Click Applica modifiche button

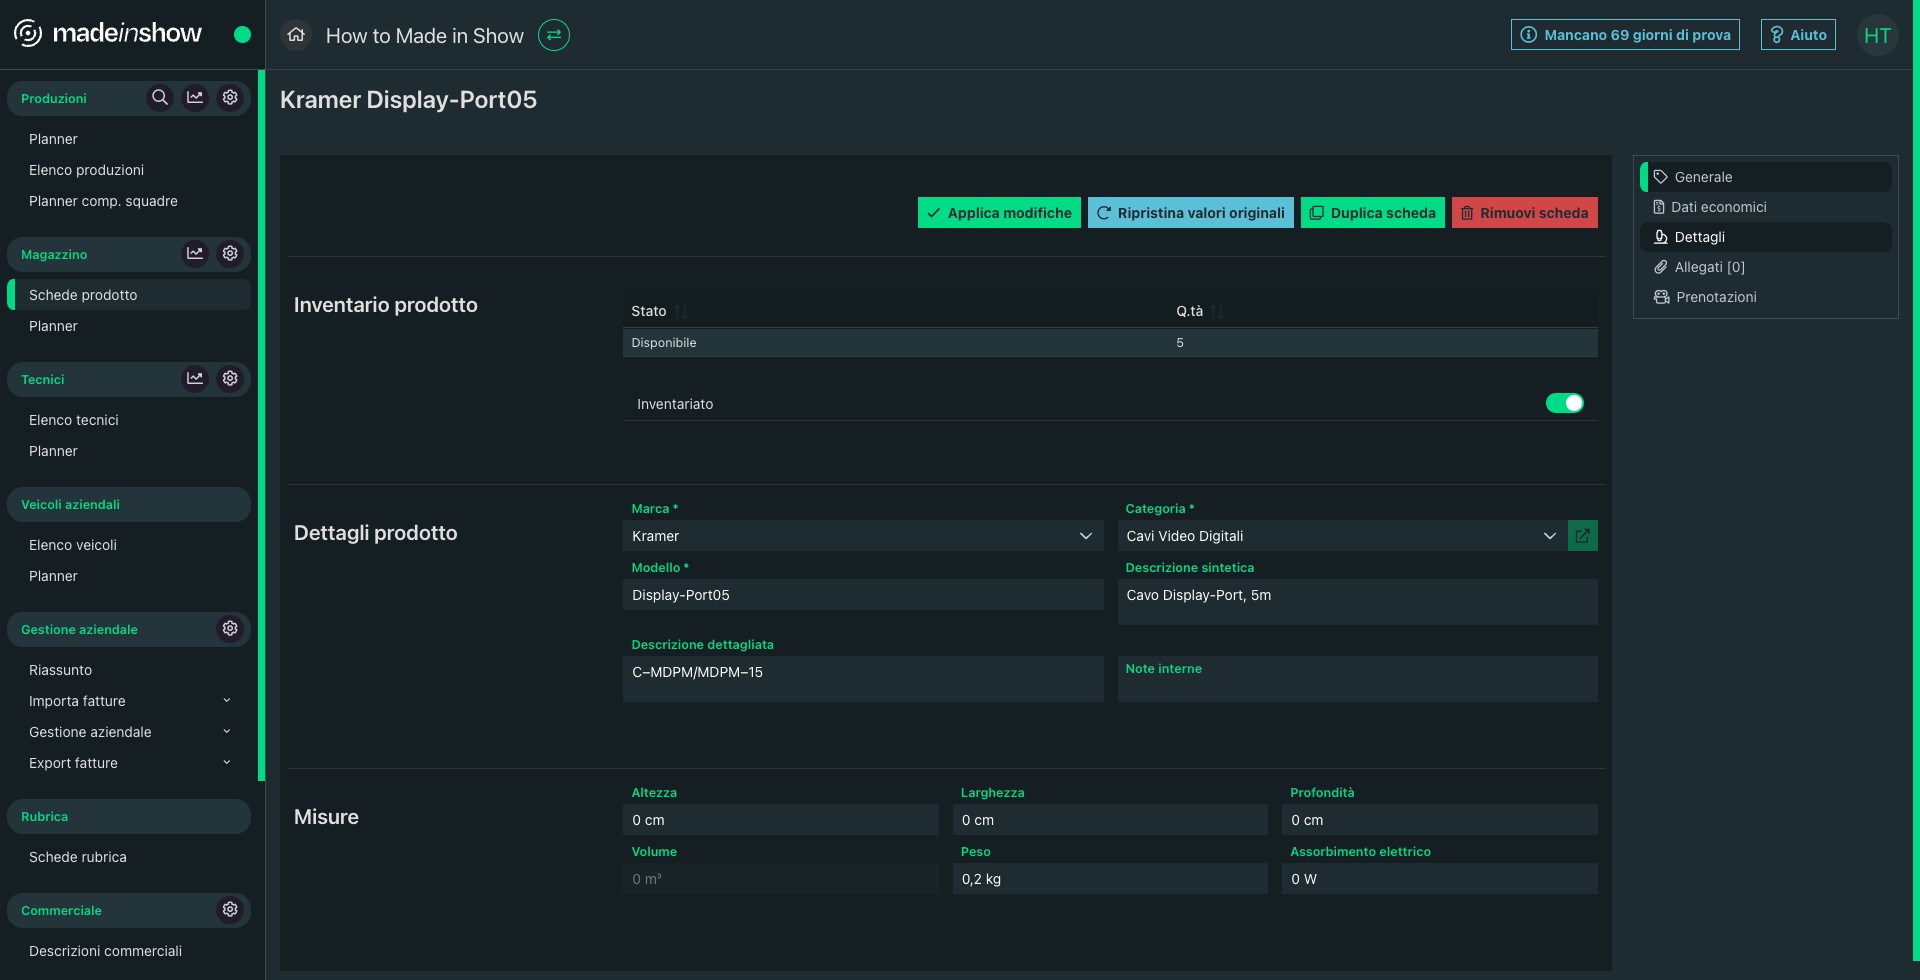(x=999, y=212)
